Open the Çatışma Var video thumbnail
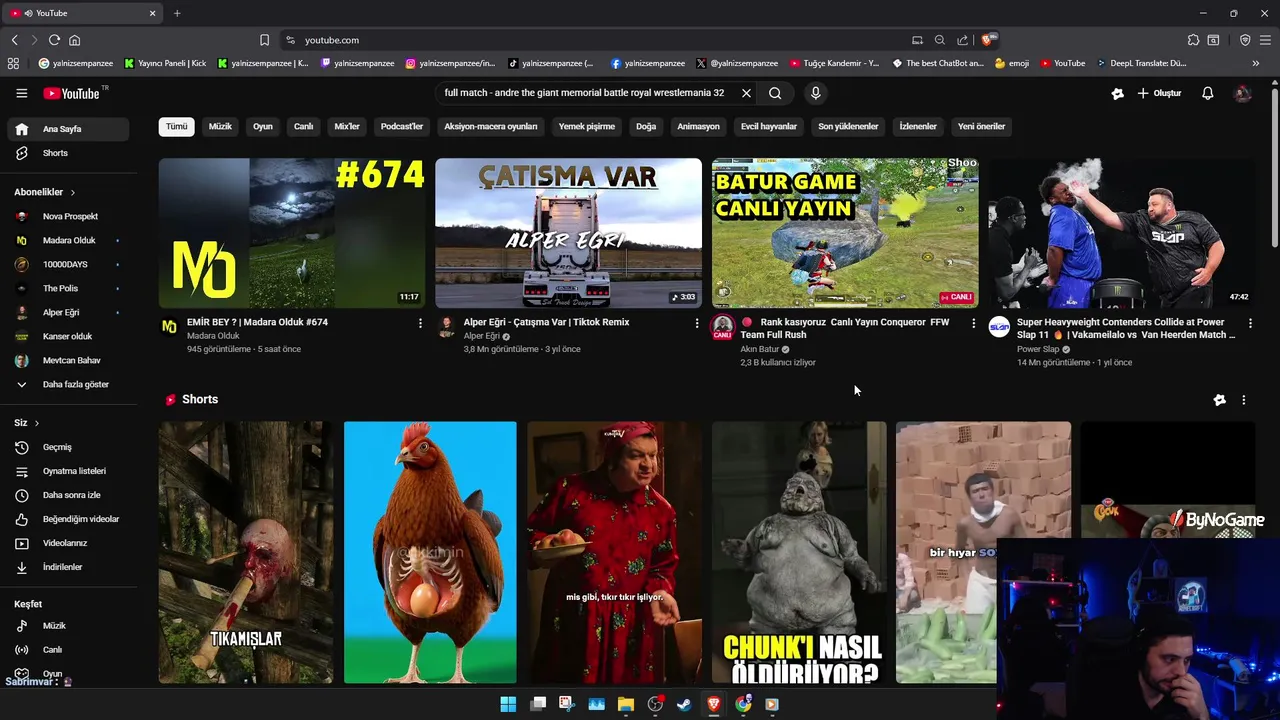This screenshot has height=720, width=1280. point(568,233)
